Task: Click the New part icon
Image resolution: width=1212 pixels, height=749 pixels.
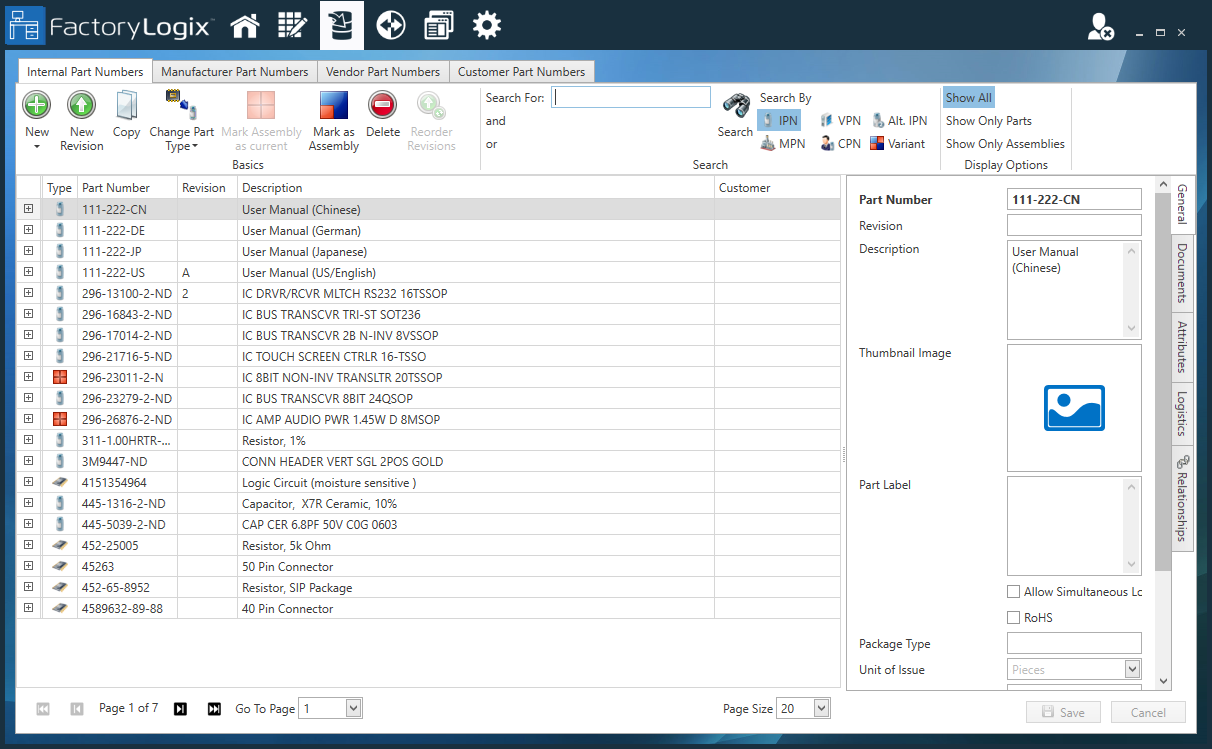Action: [37, 105]
